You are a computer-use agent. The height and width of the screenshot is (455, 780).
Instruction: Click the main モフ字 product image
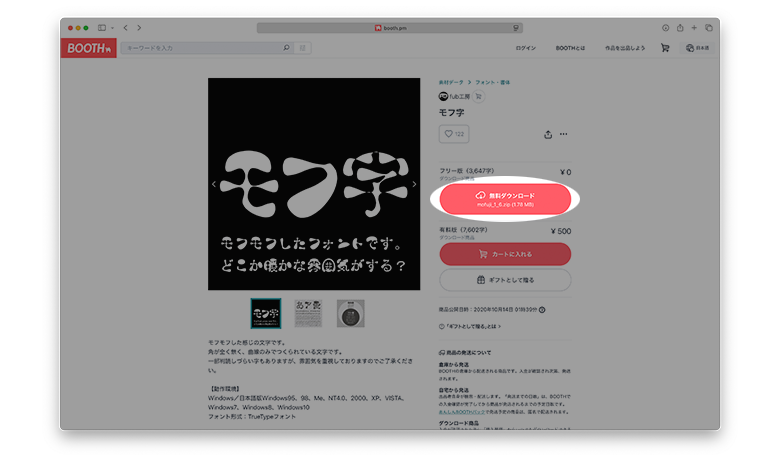(314, 184)
